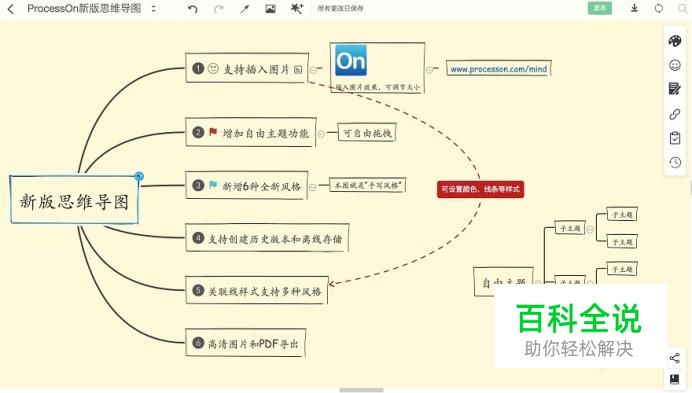Select the subtopic 本图就是"手写风格"
692x393 pixels.
click(x=368, y=185)
